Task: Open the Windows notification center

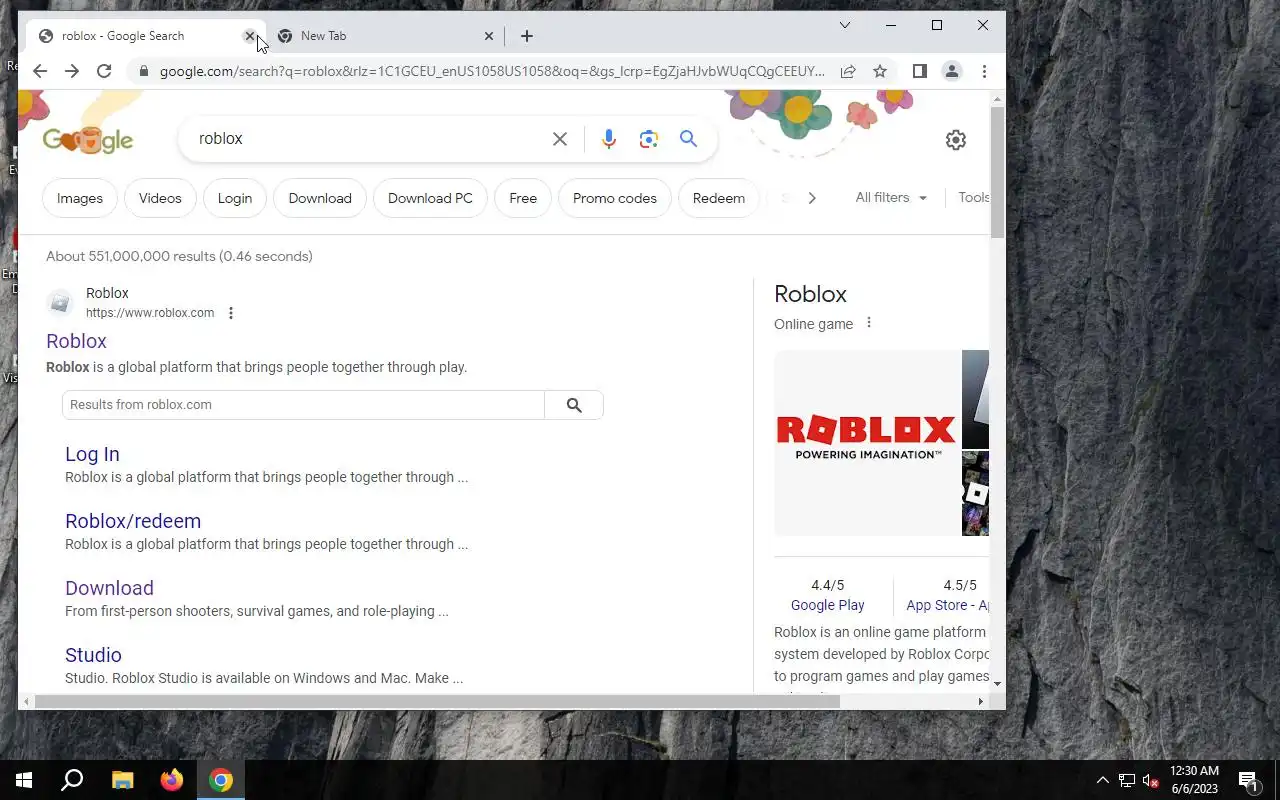Action: pyautogui.click(x=1249, y=780)
